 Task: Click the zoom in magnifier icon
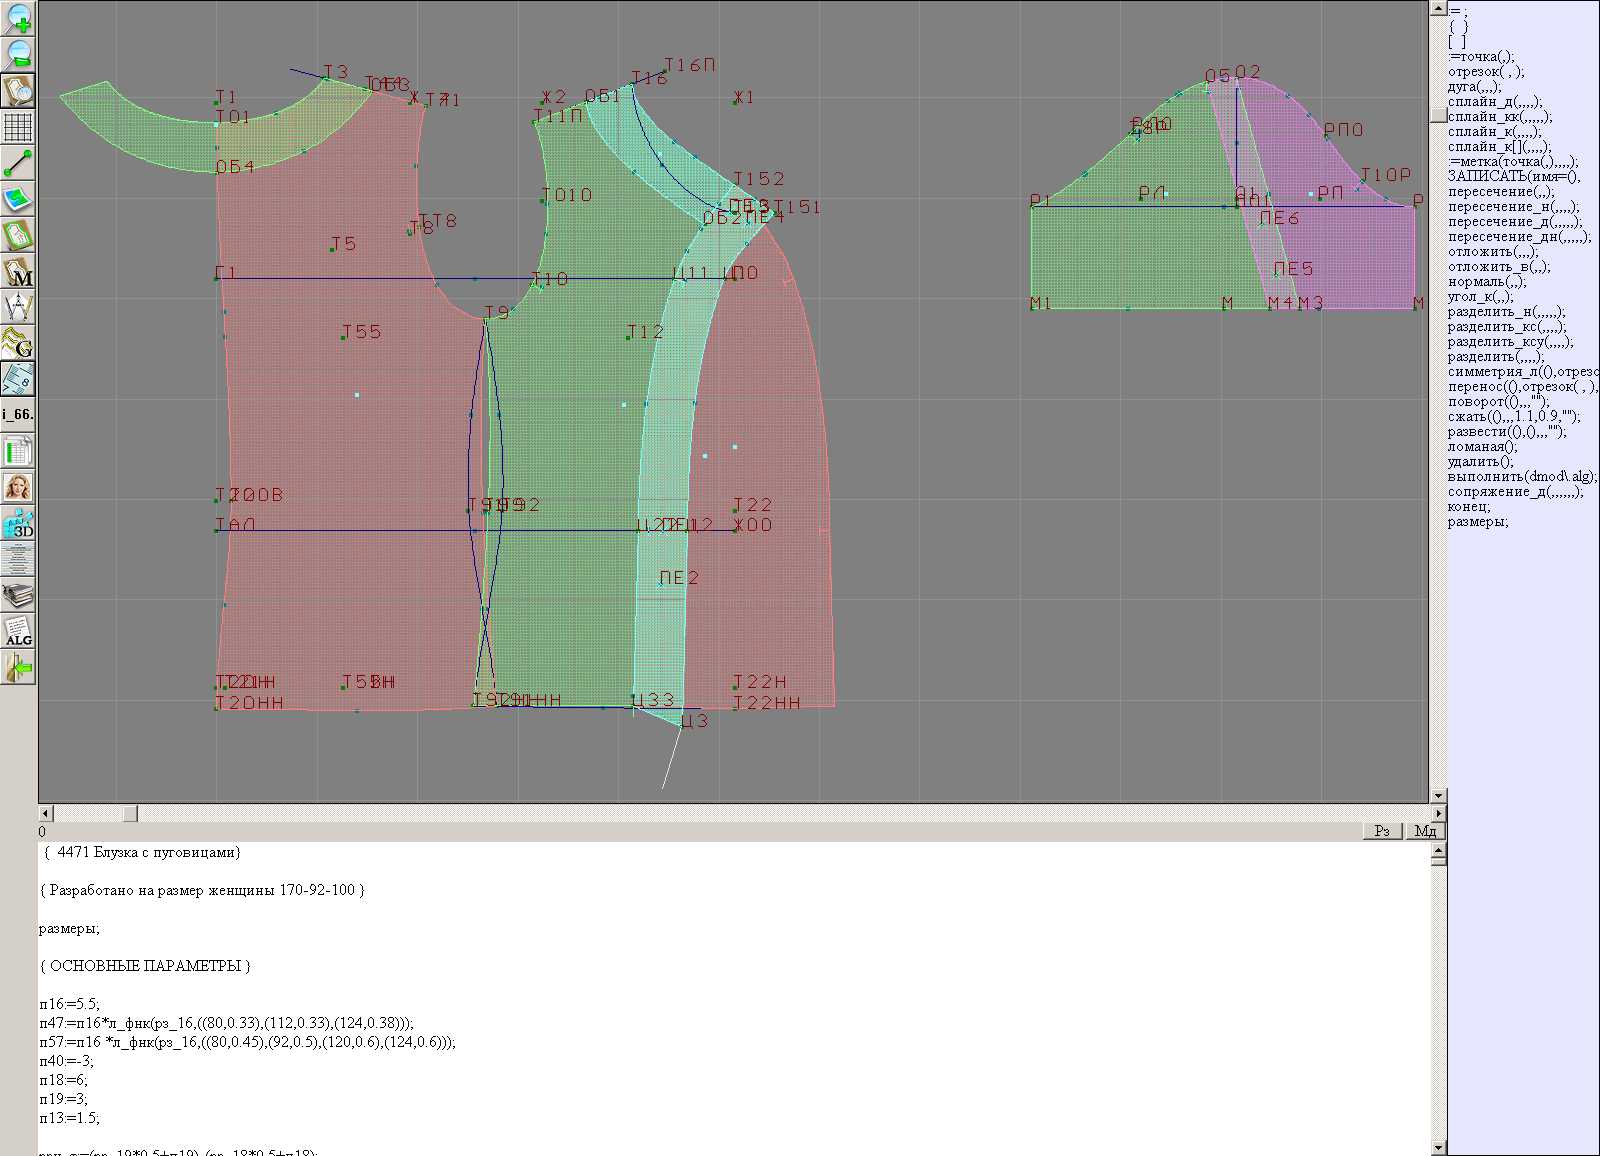click(18, 18)
